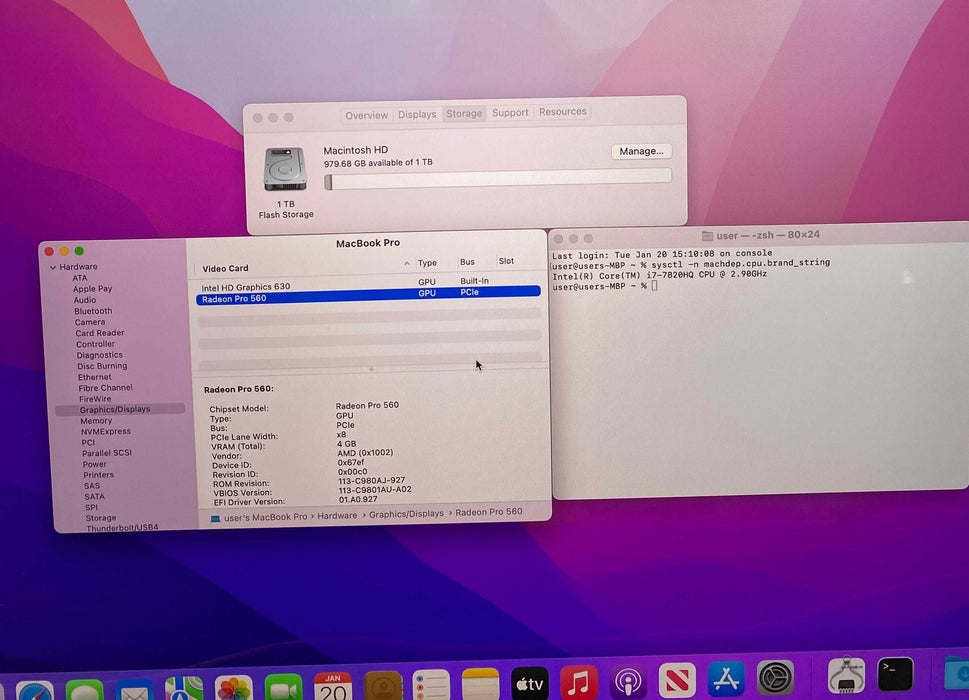Click the Macintosh HD storage usage bar

(498, 179)
